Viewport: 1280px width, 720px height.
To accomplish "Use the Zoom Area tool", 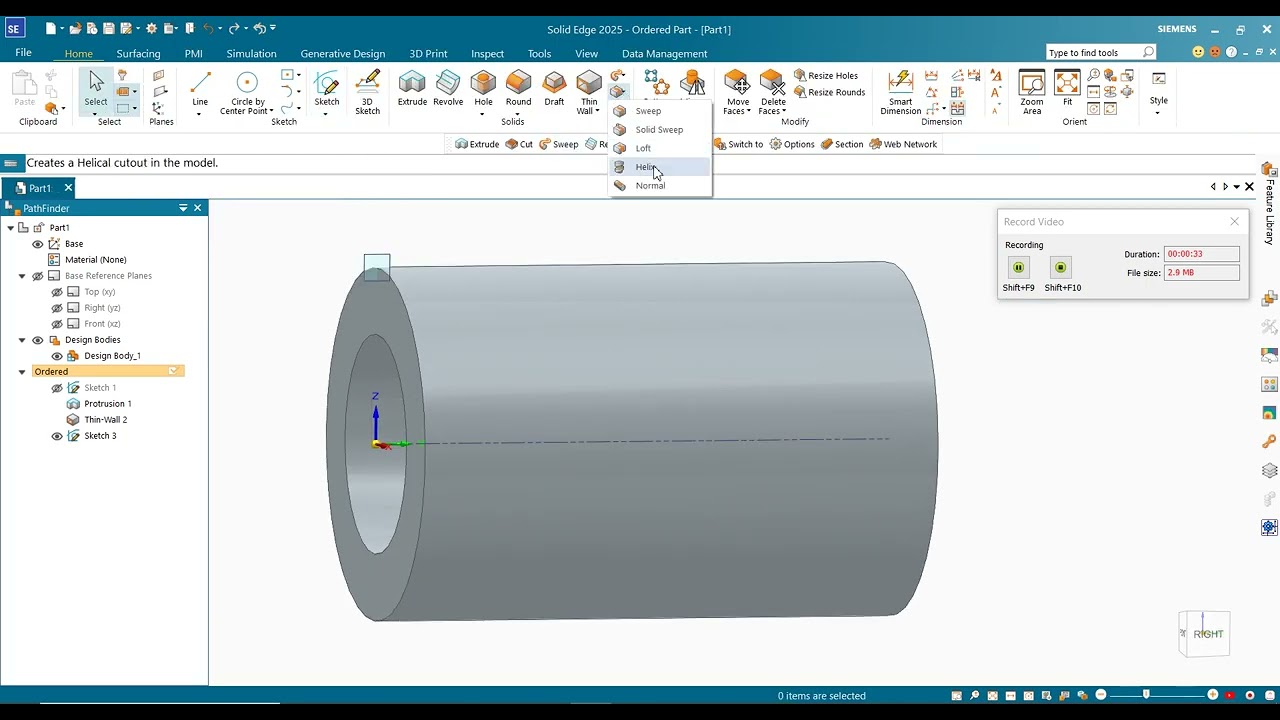I will click(x=1032, y=92).
